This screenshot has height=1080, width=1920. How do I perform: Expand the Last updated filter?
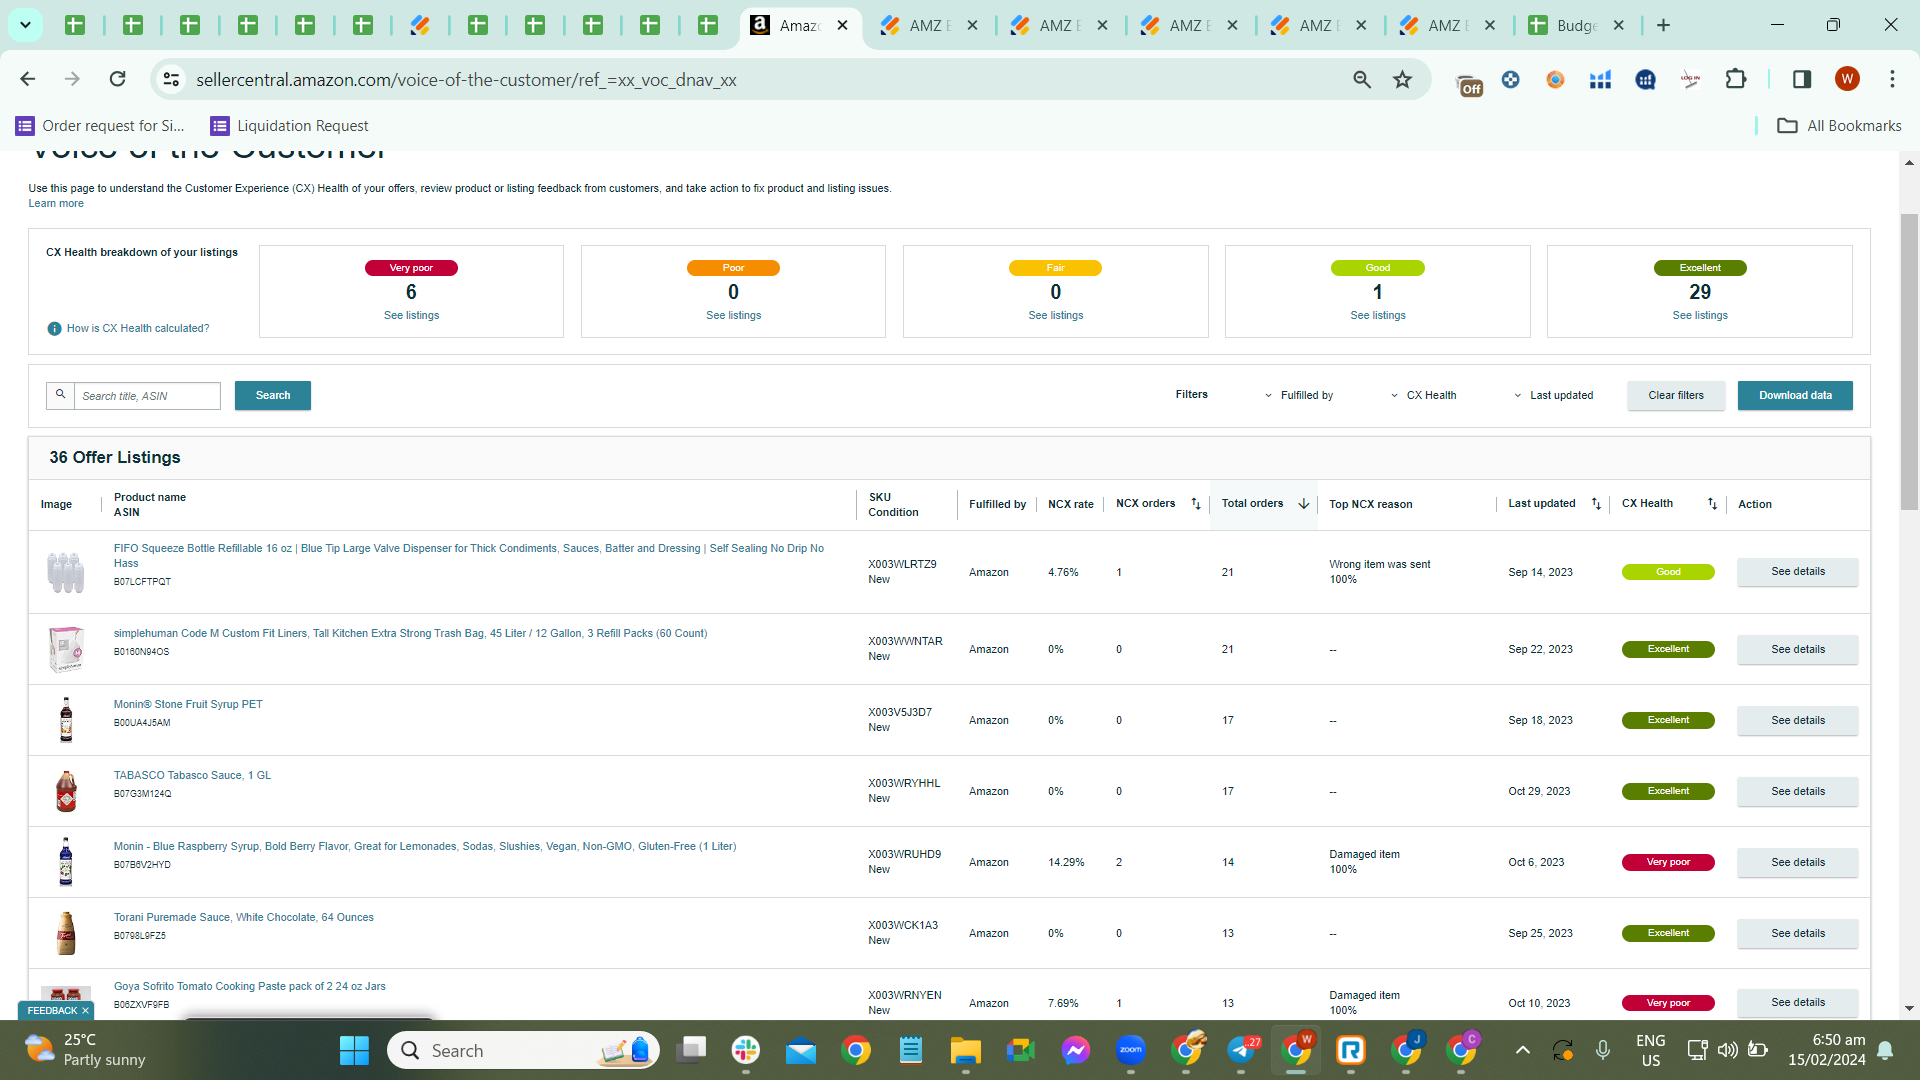[x=1553, y=396]
